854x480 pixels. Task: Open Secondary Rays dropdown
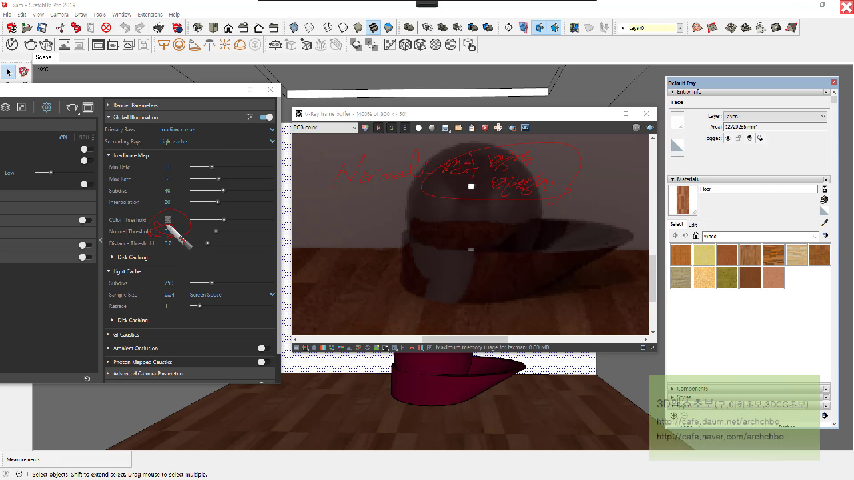[218, 142]
